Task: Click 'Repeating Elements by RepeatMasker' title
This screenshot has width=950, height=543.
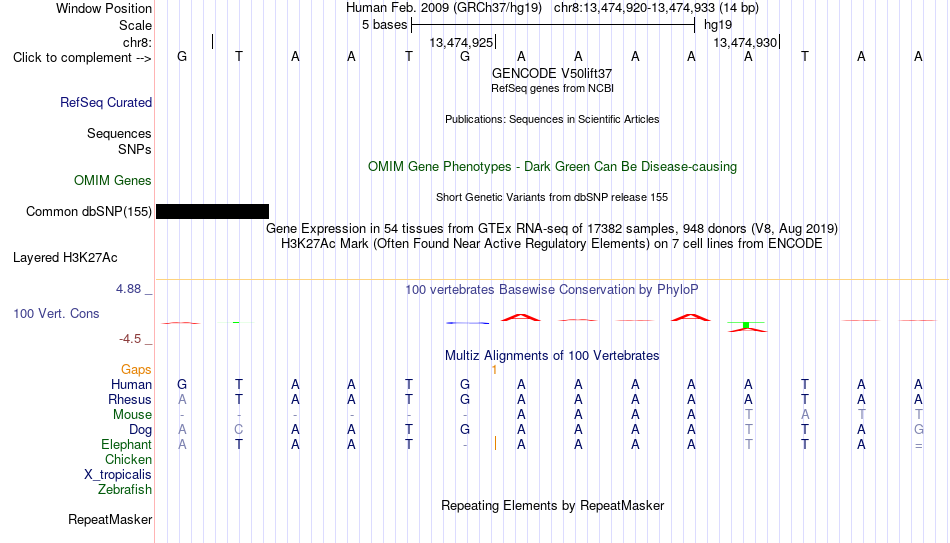Action: point(552,505)
